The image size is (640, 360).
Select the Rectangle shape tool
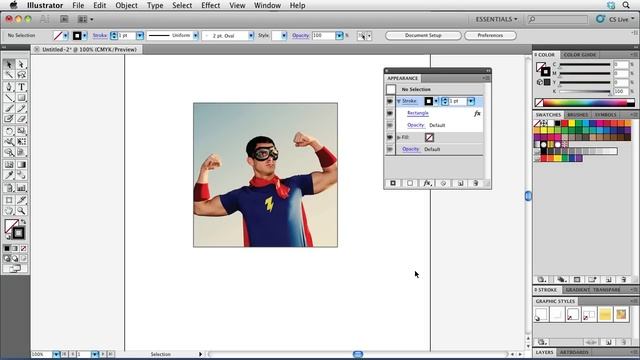[21, 98]
